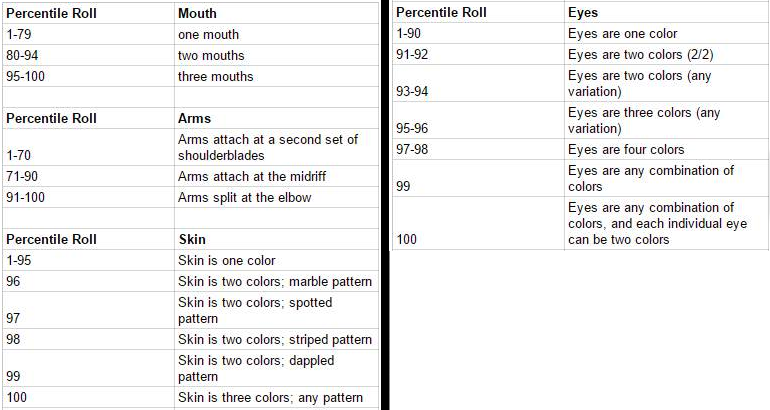Click 'Arms split at the elbow' cell
This screenshot has height=410, width=770.
click(x=276, y=197)
